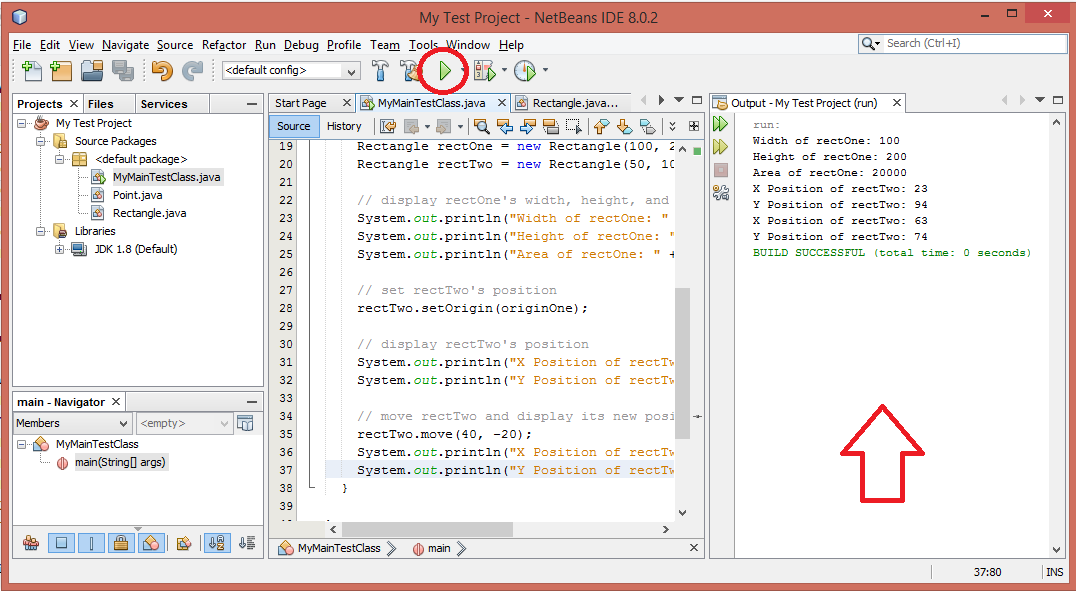The image size is (1076, 591).
Task: Click the Build Project hammer icon
Action: [x=380, y=70]
